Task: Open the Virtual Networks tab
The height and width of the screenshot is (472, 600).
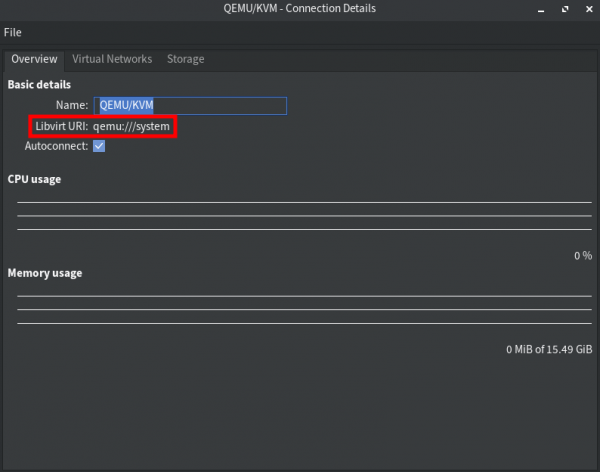Action: click(112, 59)
